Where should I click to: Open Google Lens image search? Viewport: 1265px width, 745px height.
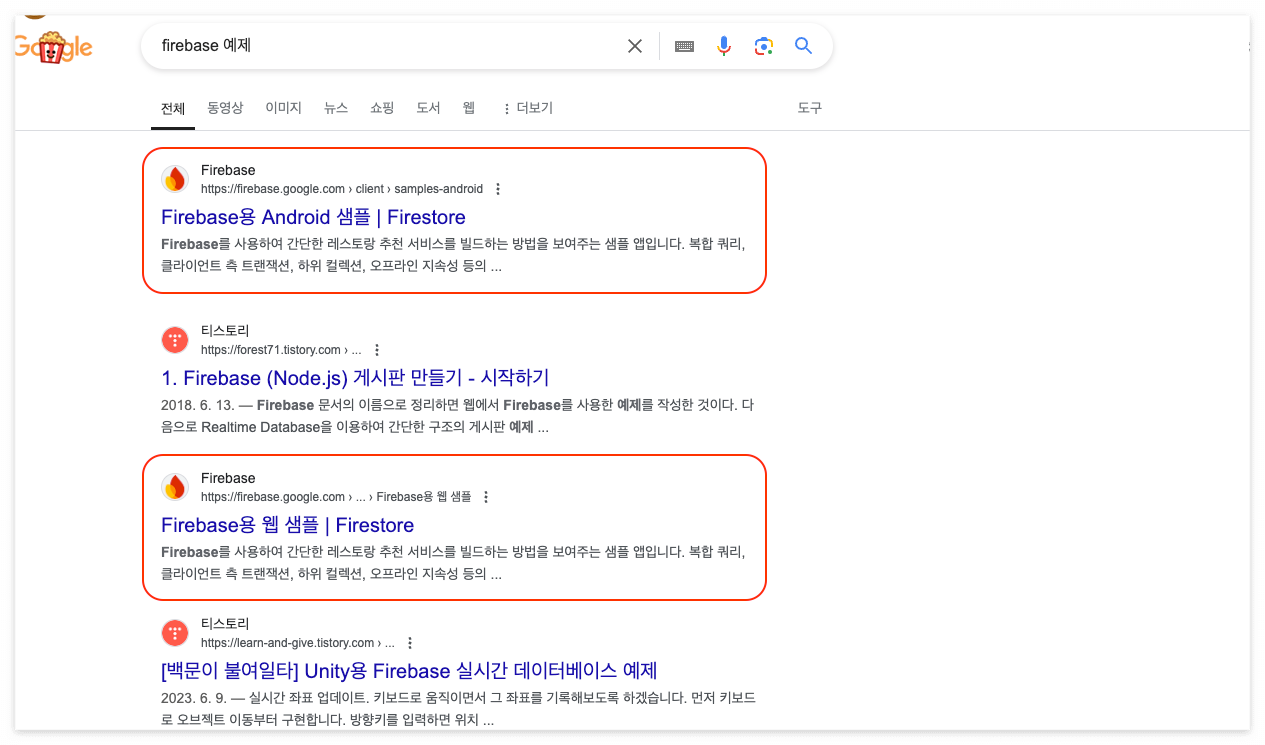tap(764, 46)
